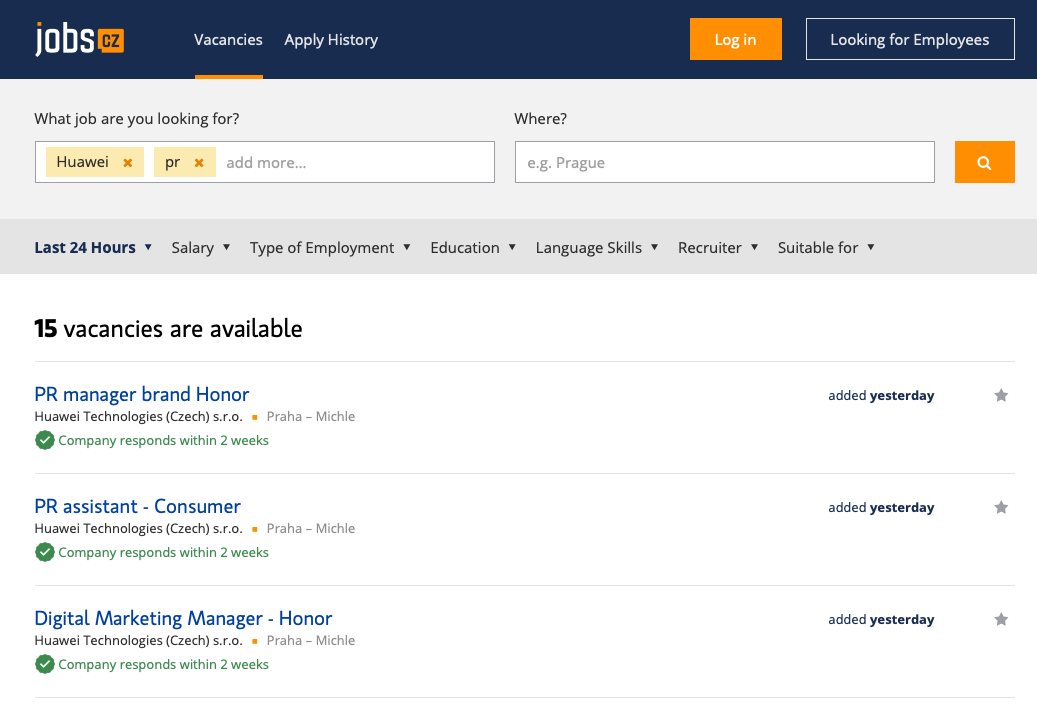The image size is (1037, 705).
Task: Click the orange search magnifier button
Action: coord(984,162)
